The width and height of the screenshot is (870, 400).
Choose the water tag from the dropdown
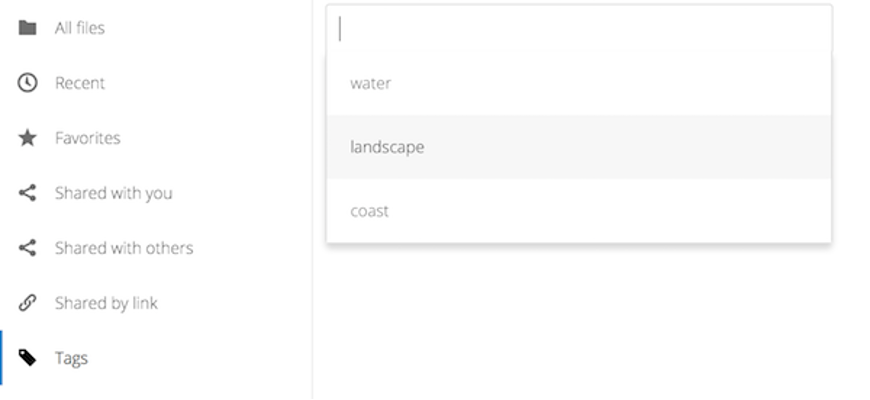click(x=371, y=83)
